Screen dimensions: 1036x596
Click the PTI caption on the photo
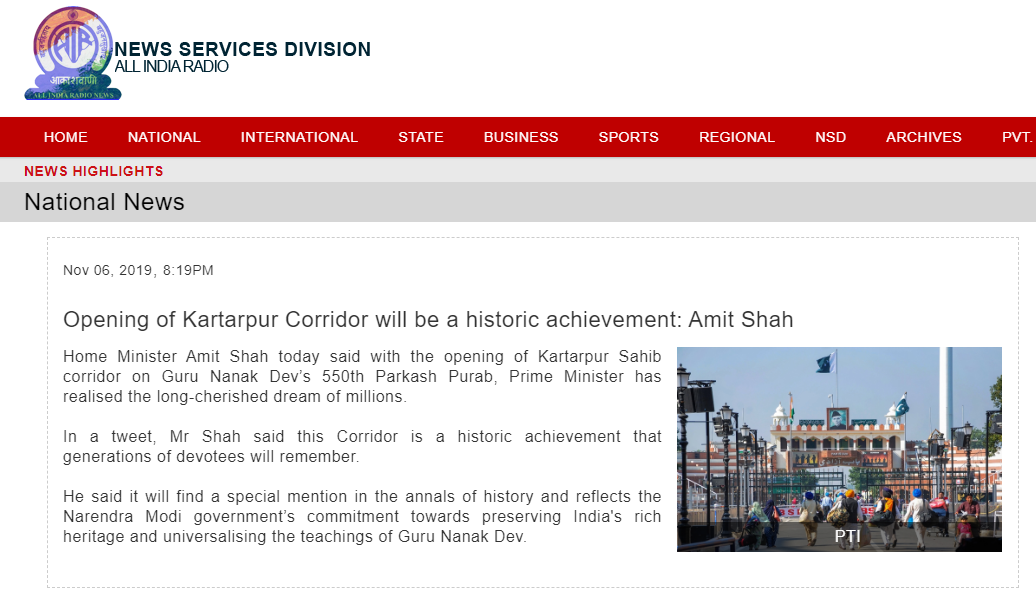847,536
